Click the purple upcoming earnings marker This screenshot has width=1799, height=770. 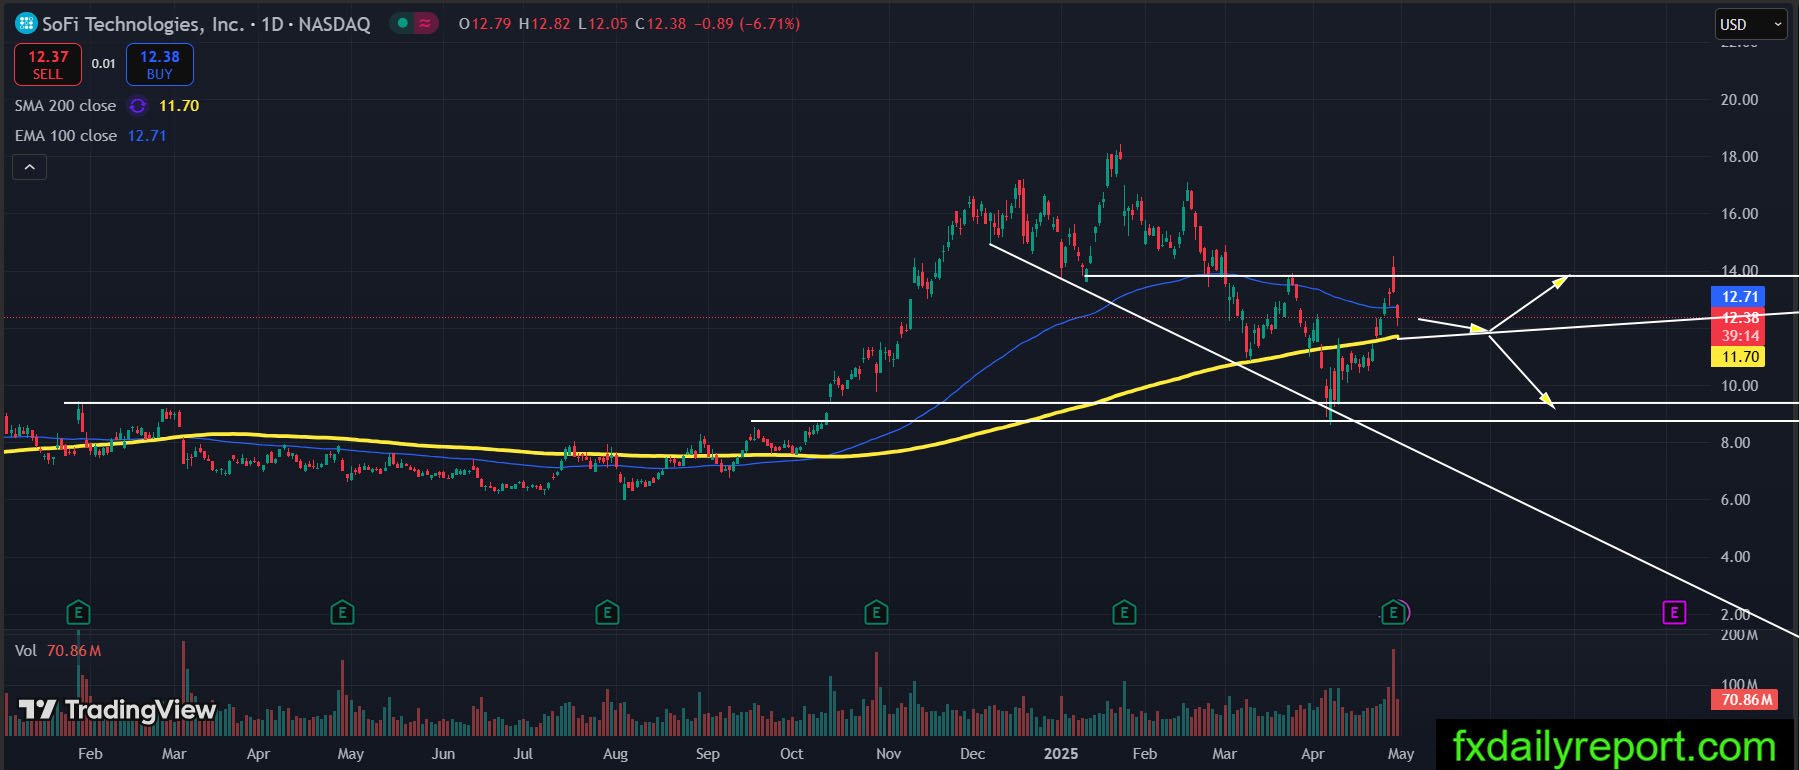(x=1674, y=612)
